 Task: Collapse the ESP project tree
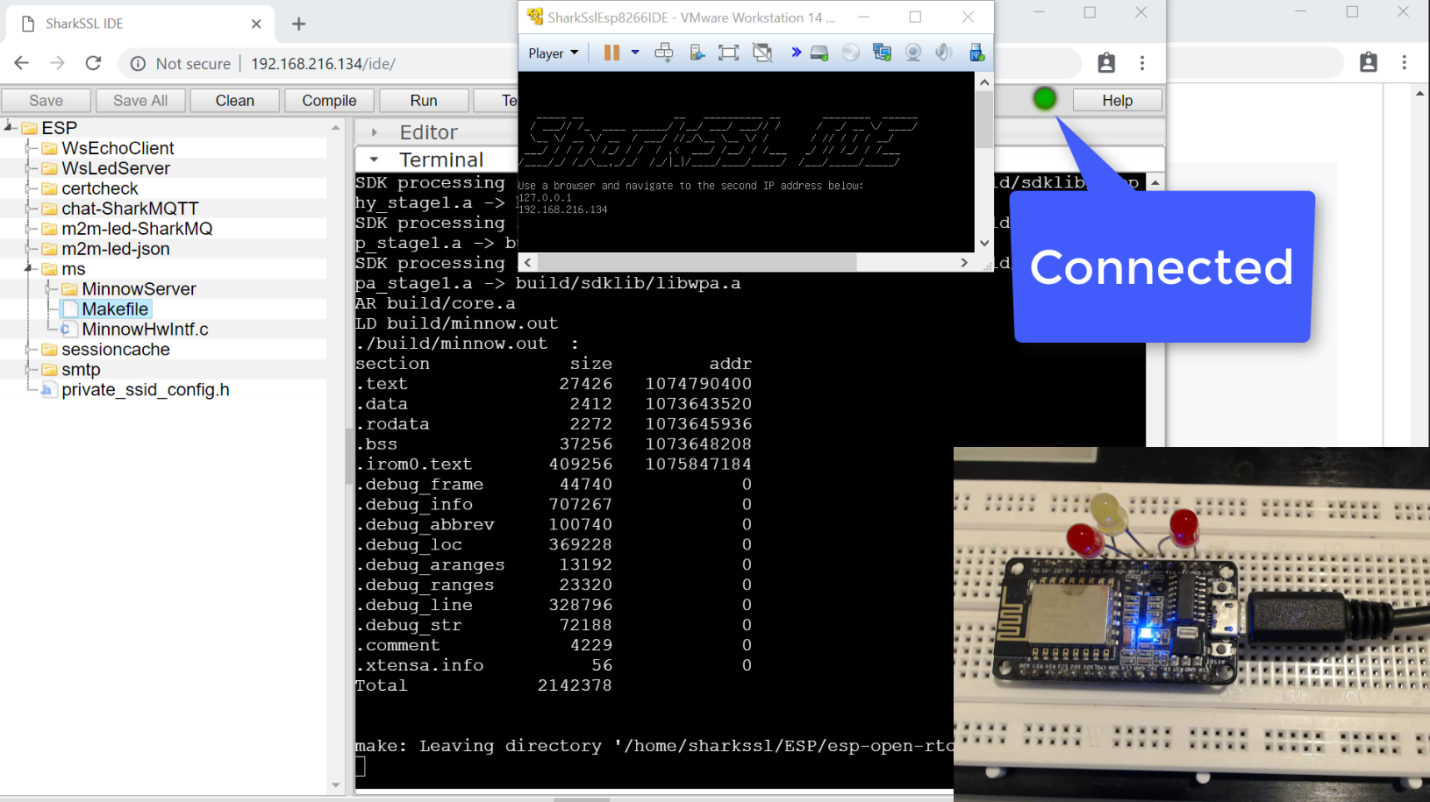(x=8, y=127)
